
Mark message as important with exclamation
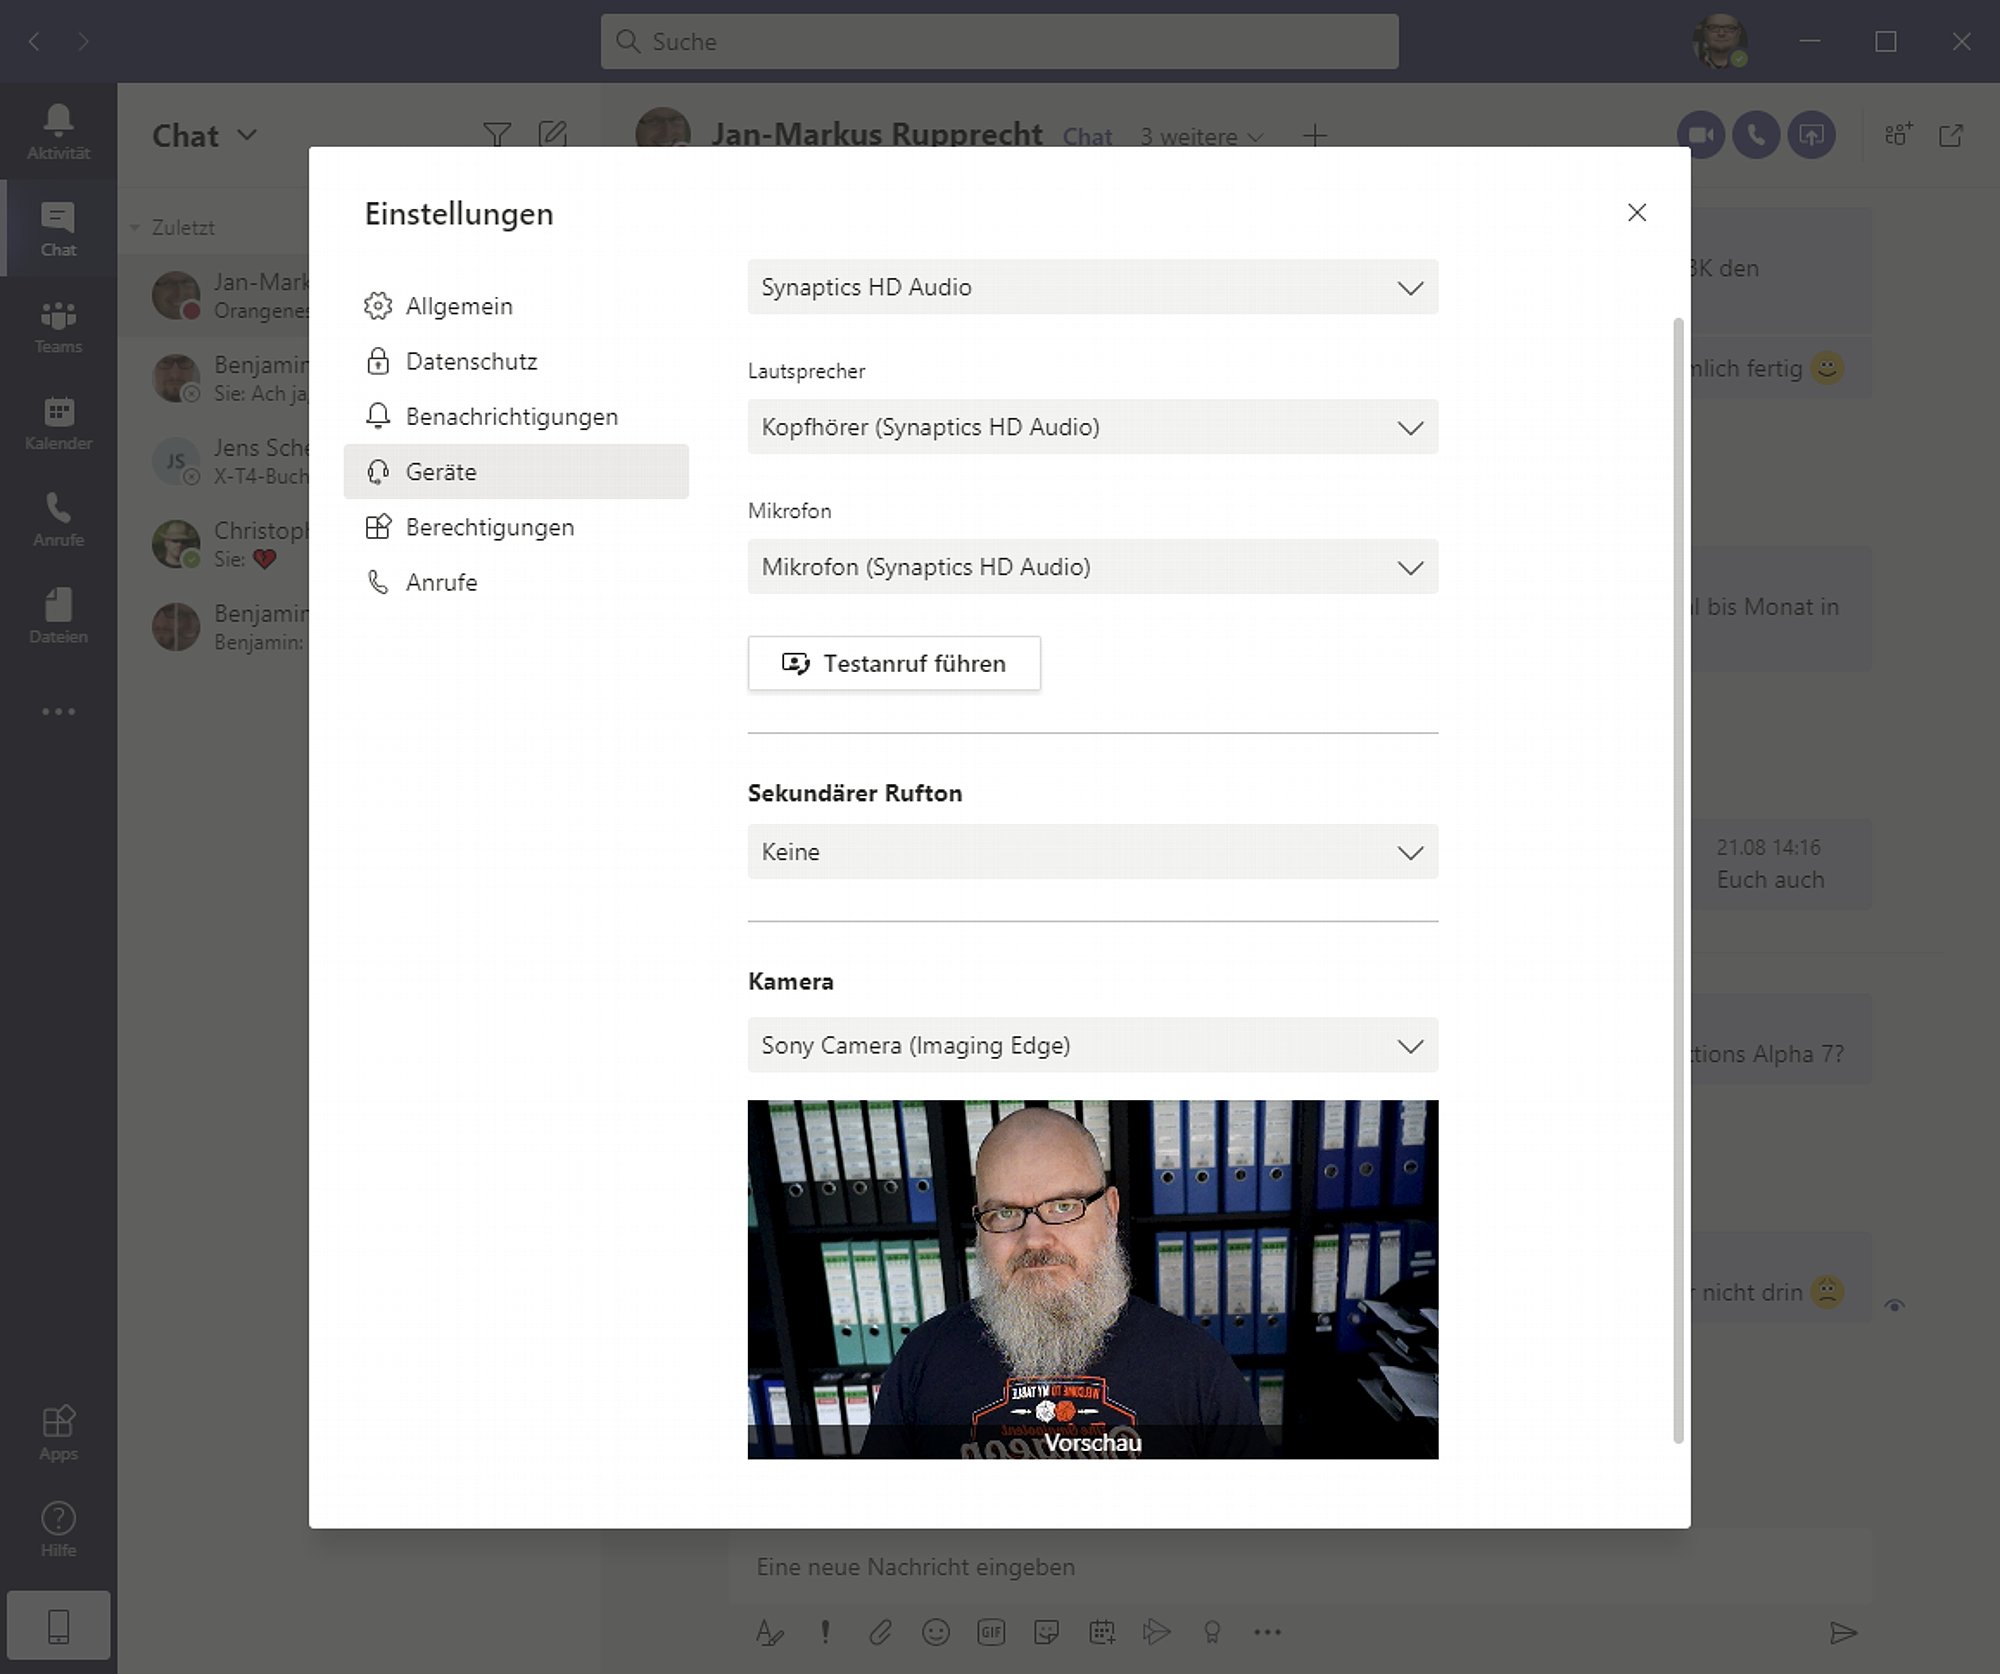pyautogui.click(x=825, y=1633)
